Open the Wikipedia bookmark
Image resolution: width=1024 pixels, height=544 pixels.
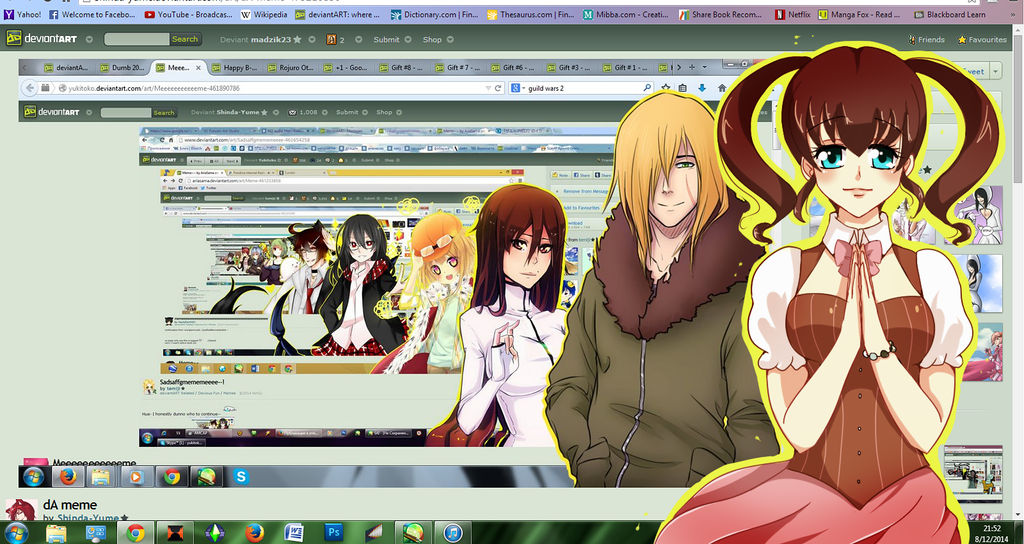pyautogui.click(x=263, y=14)
